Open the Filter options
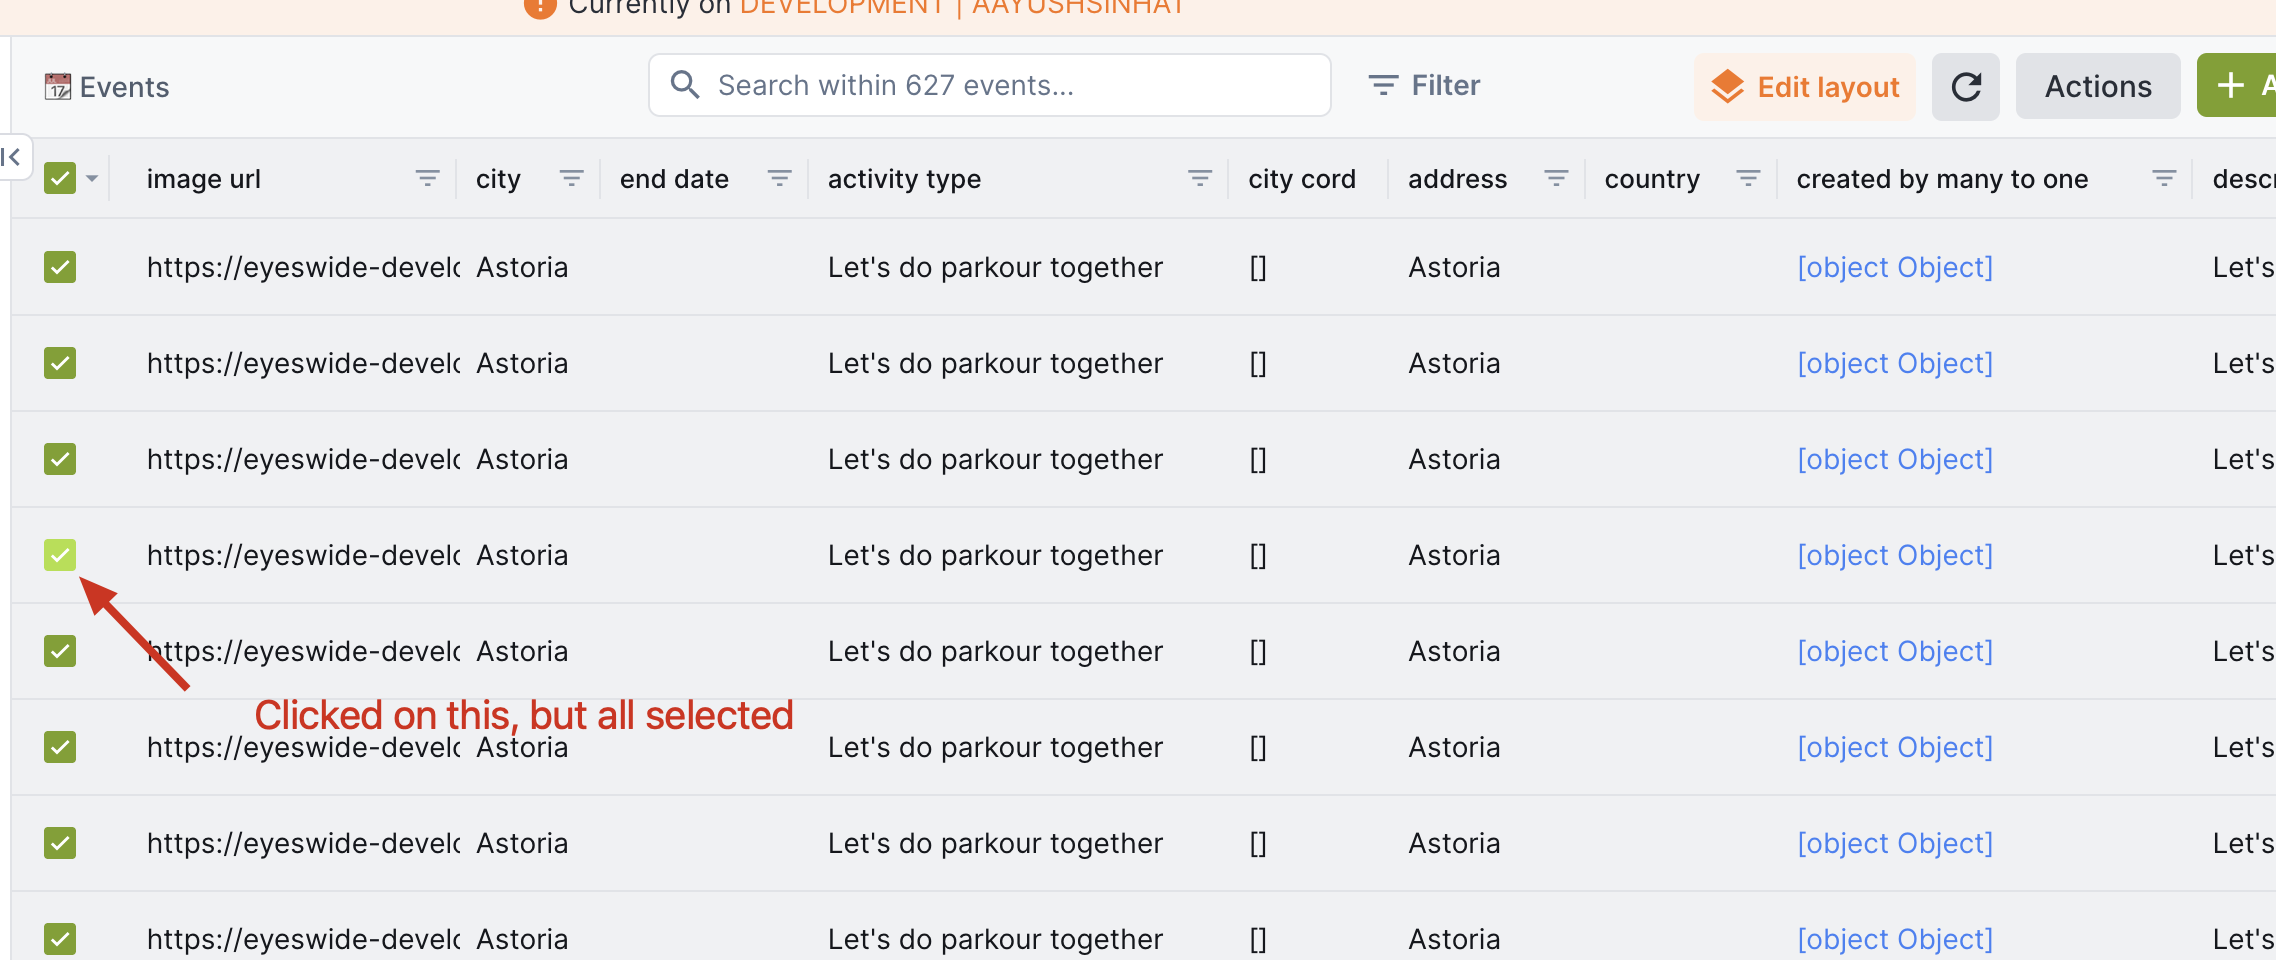The image size is (2276, 960). [1425, 86]
